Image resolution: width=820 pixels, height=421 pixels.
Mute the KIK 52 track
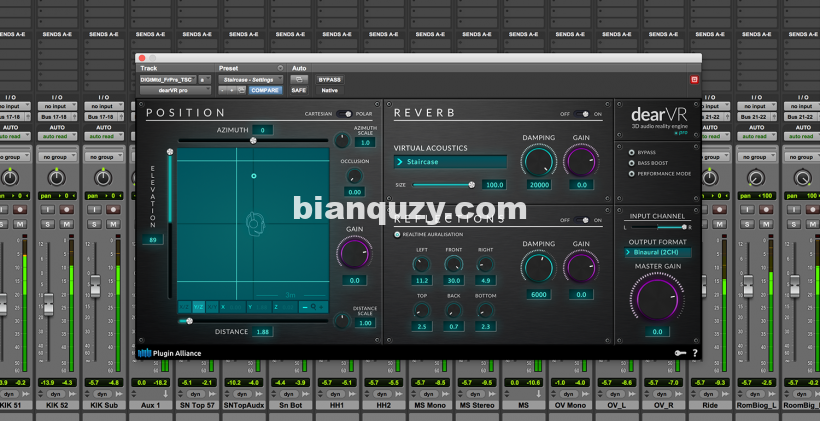[66, 224]
